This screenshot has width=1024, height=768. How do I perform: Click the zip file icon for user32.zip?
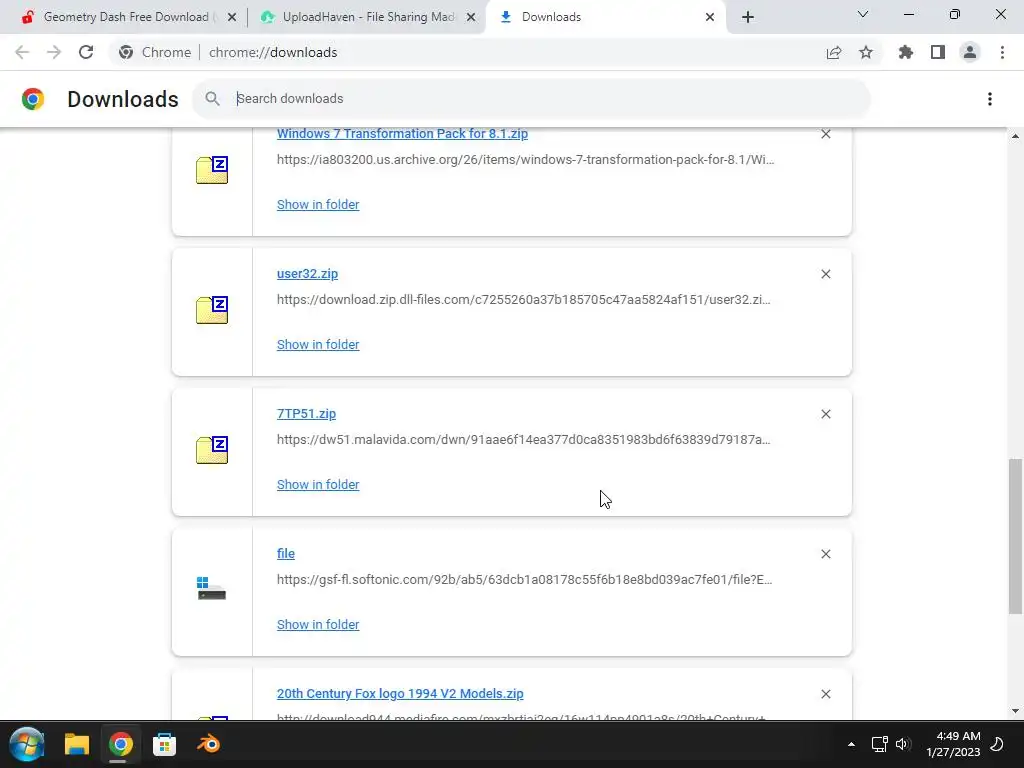[x=212, y=310]
